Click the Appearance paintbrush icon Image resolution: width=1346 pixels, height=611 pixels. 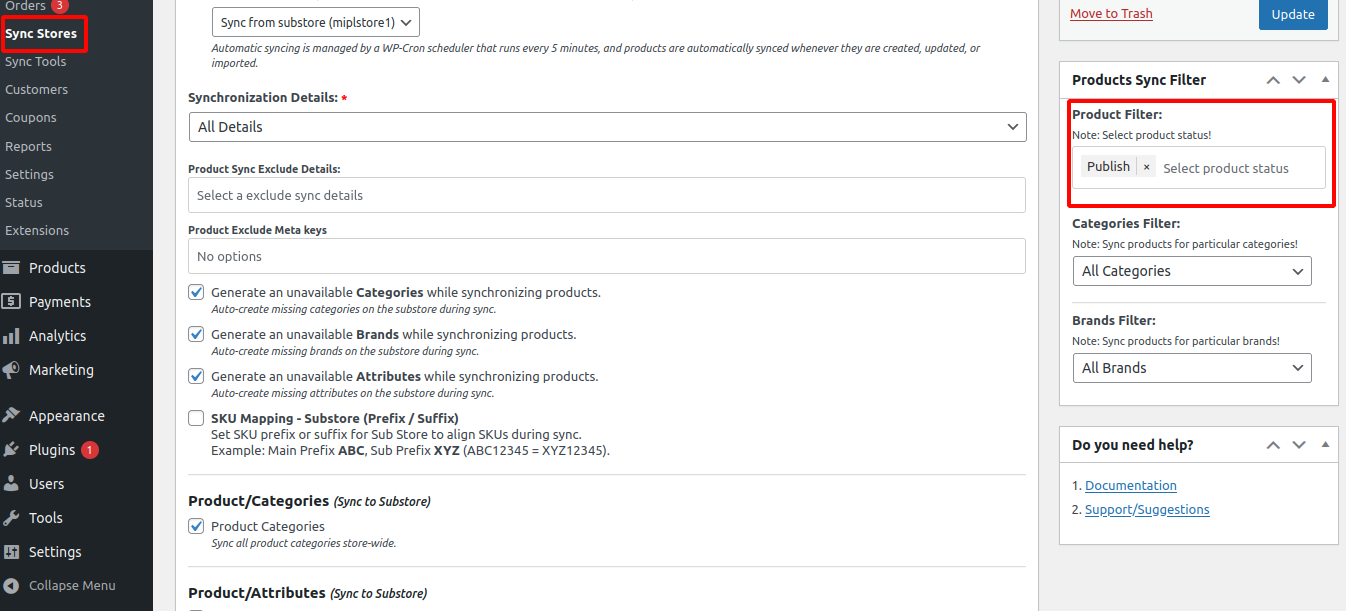coord(12,416)
